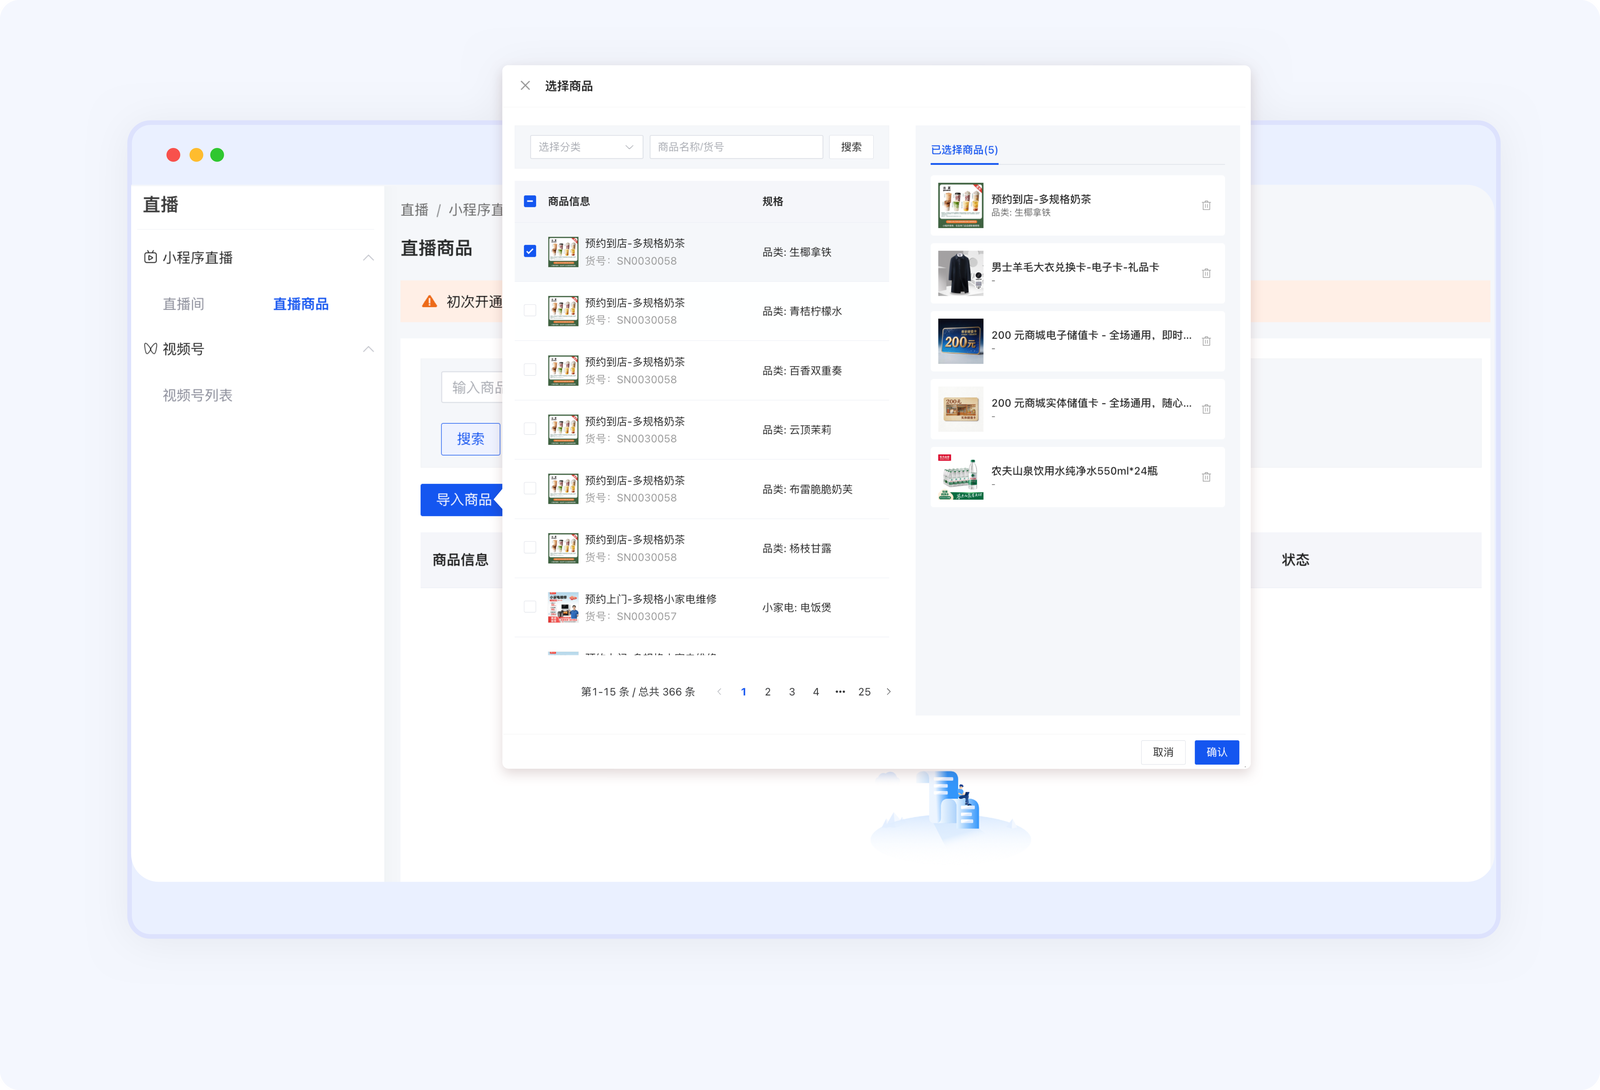Viewport: 1600px width, 1090px height.
Task: Focus the 商品名称/货号 search input field
Action: 736,147
